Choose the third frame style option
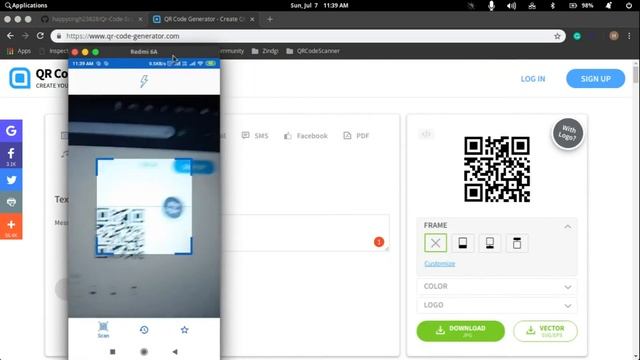 coord(490,243)
